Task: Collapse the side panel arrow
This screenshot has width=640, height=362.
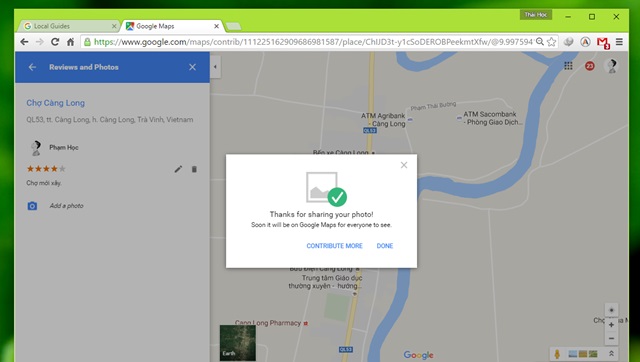Action: [216, 67]
